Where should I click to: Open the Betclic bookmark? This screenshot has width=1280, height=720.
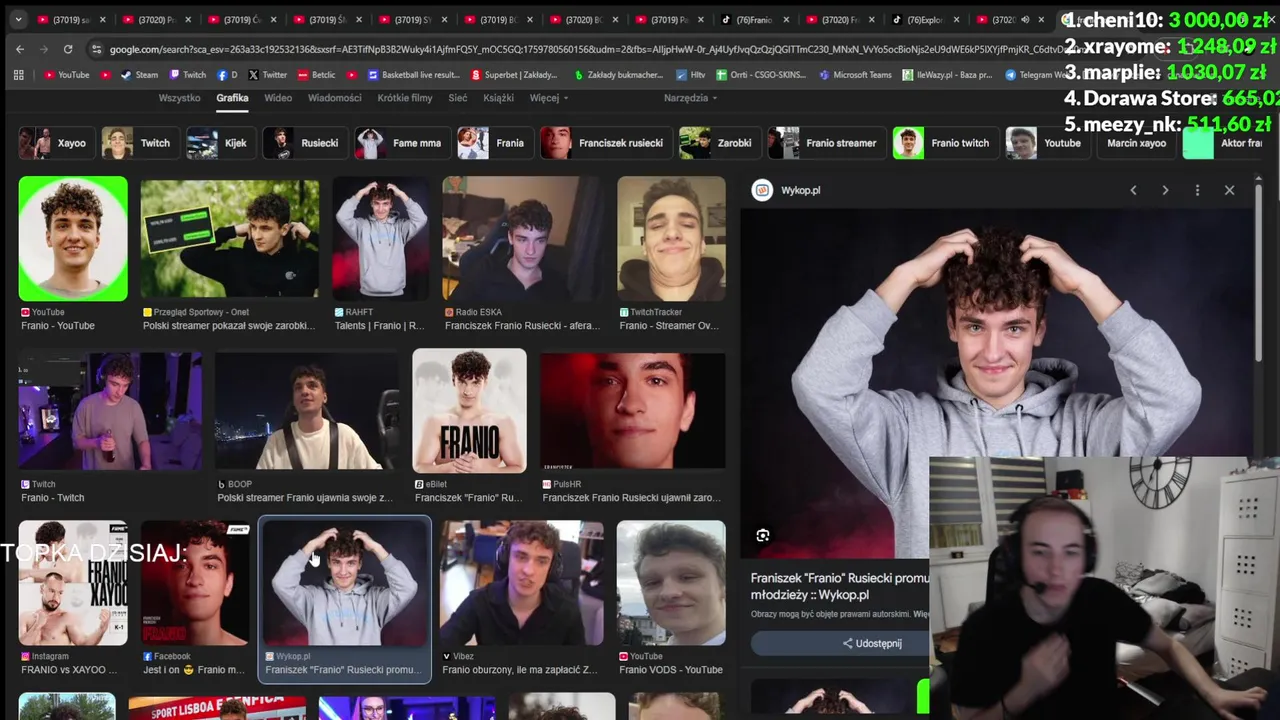[316, 75]
